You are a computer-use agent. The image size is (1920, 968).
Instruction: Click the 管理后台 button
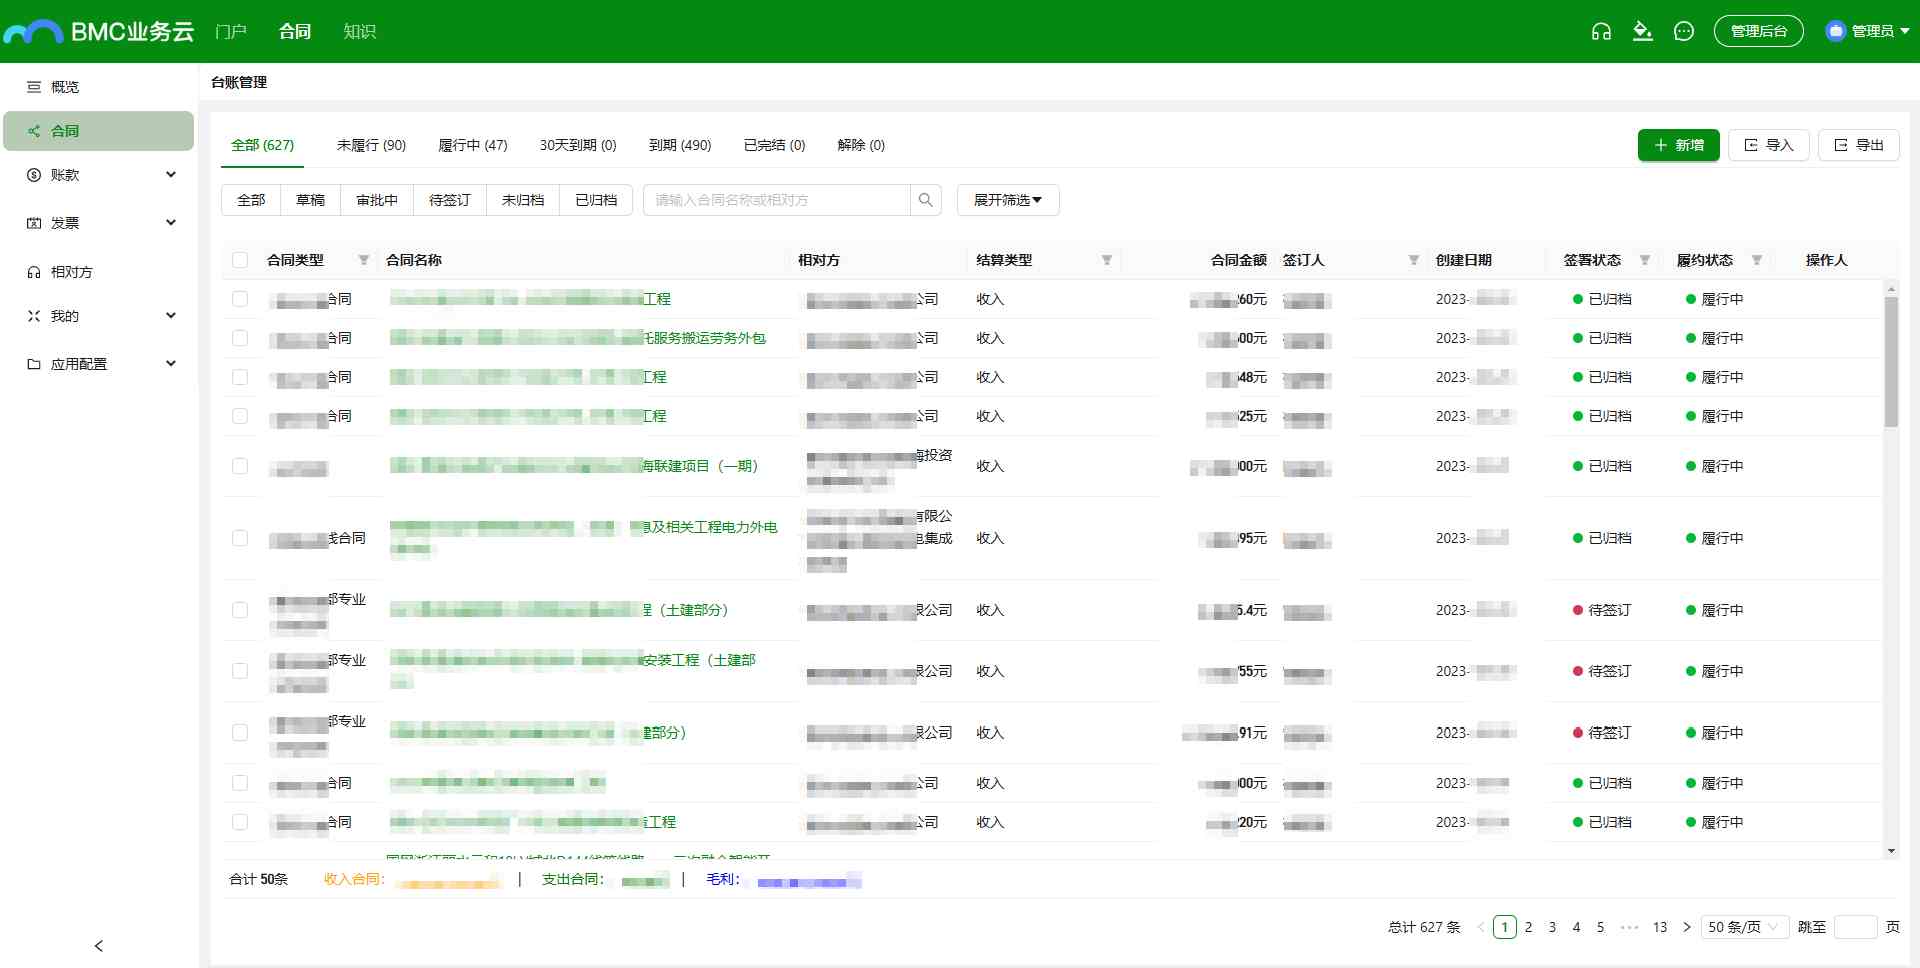[x=1758, y=31]
